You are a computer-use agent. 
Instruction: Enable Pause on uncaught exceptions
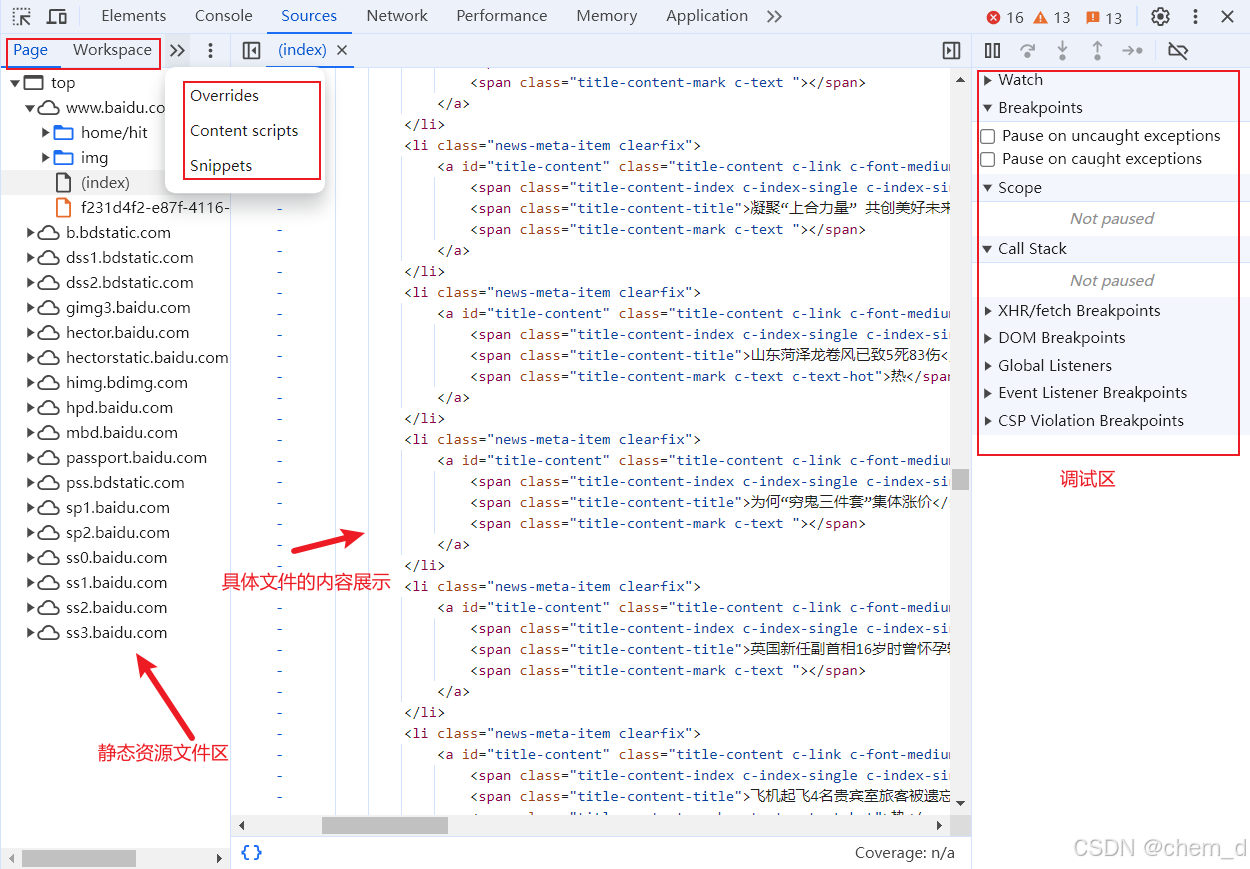click(988, 136)
